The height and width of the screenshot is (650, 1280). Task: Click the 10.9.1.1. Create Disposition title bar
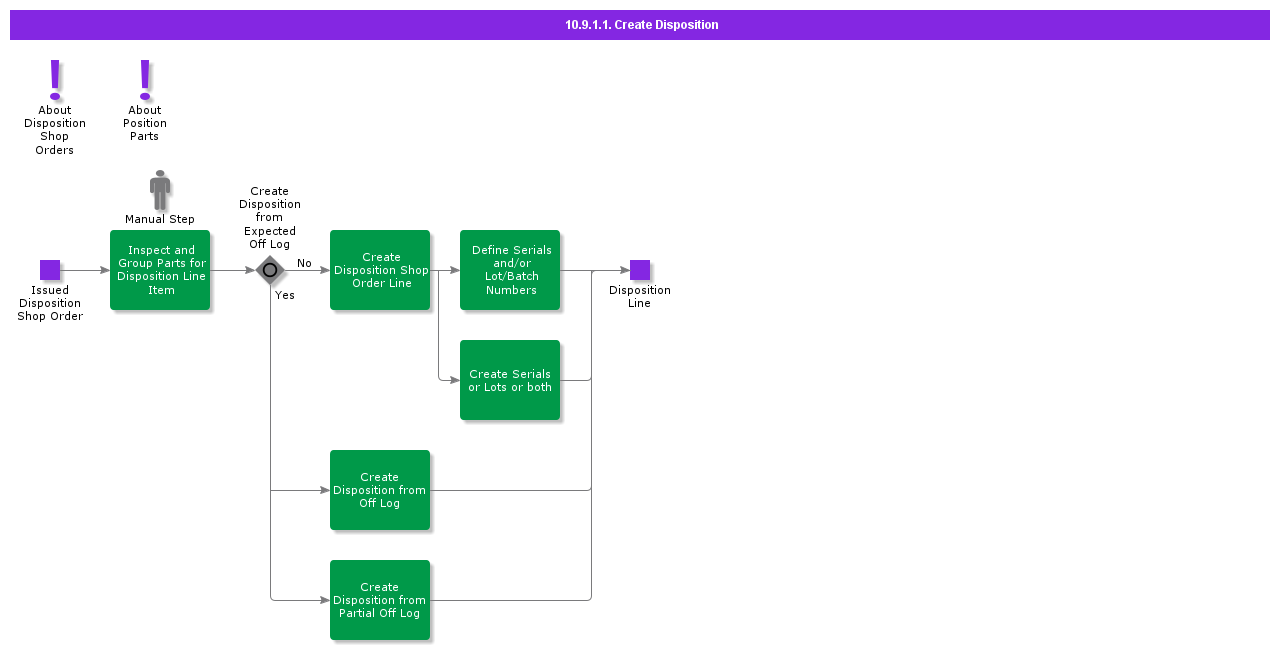[640, 25]
